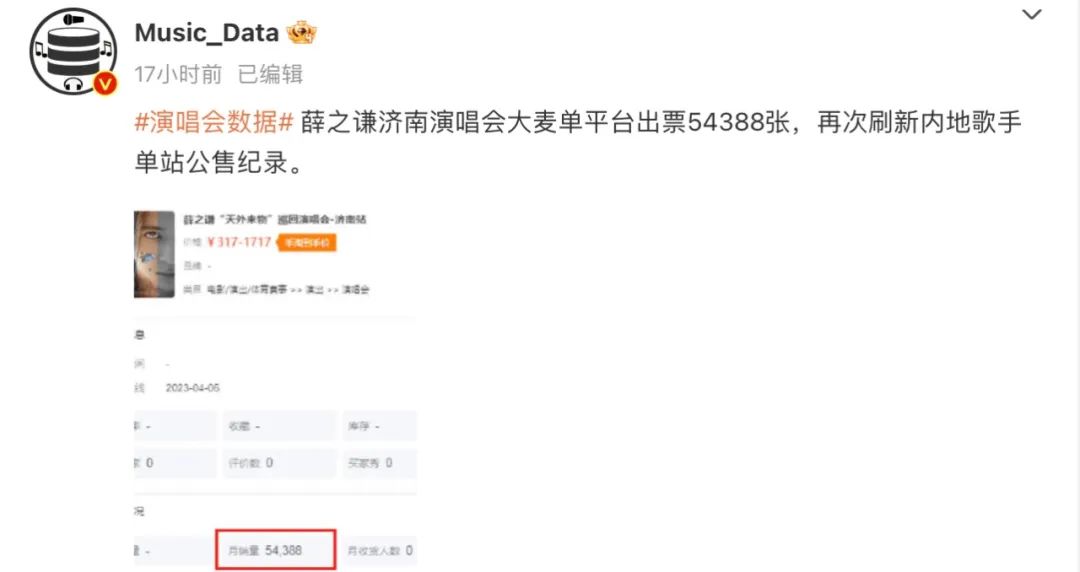
Task: Click the post text mentioning 54388张
Action: (577, 142)
